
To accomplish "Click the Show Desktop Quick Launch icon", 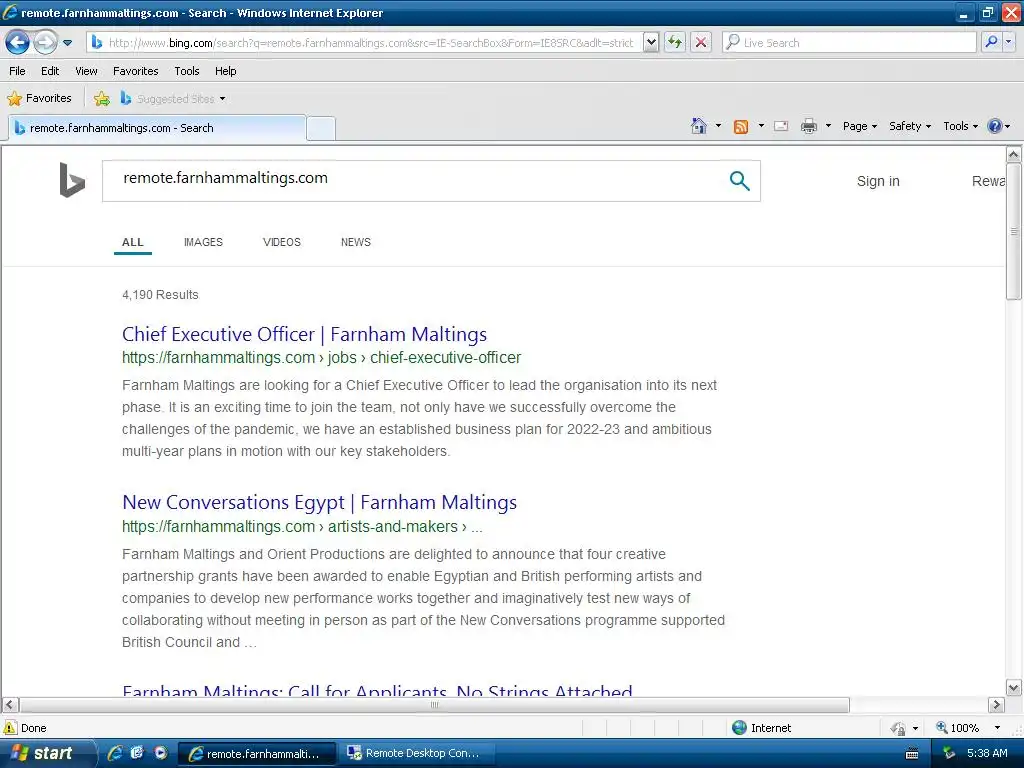I will tap(137, 753).
